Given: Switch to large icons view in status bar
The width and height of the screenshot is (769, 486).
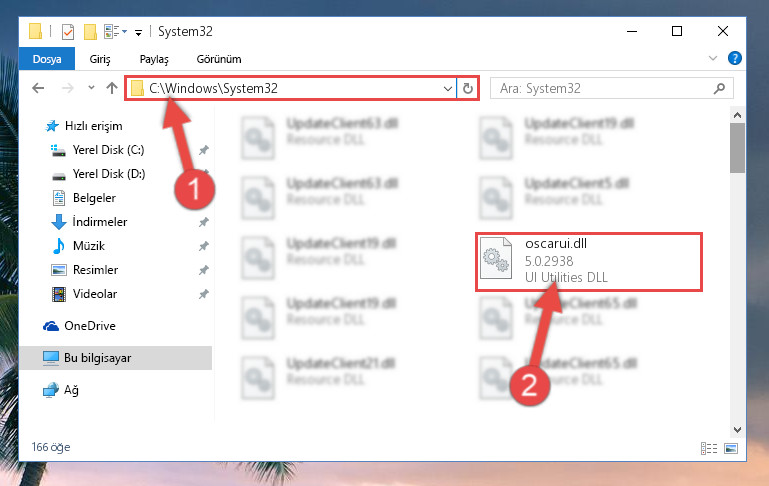Looking at the screenshot, I should (x=731, y=448).
